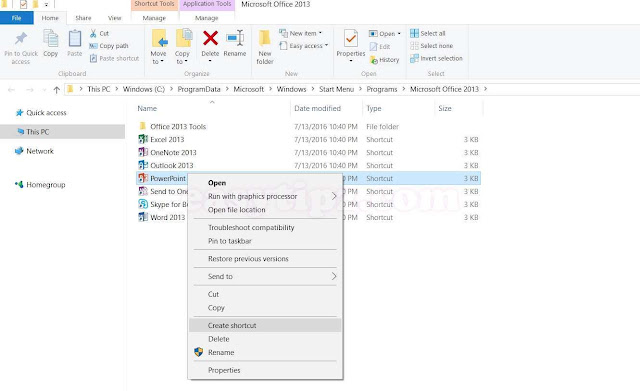Screen dimensions: 640x391
Task: Click the Move to folder icon
Action: tap(159, 39)
